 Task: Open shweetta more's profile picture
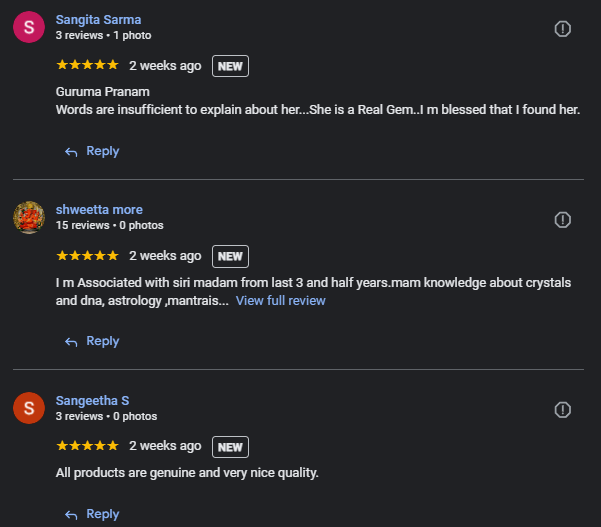29,217
